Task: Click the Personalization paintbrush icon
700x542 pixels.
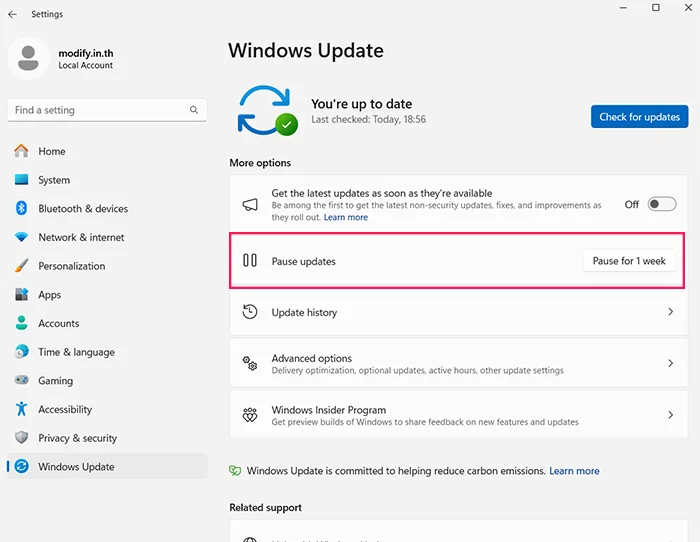Action: click(x=21, y=266)
